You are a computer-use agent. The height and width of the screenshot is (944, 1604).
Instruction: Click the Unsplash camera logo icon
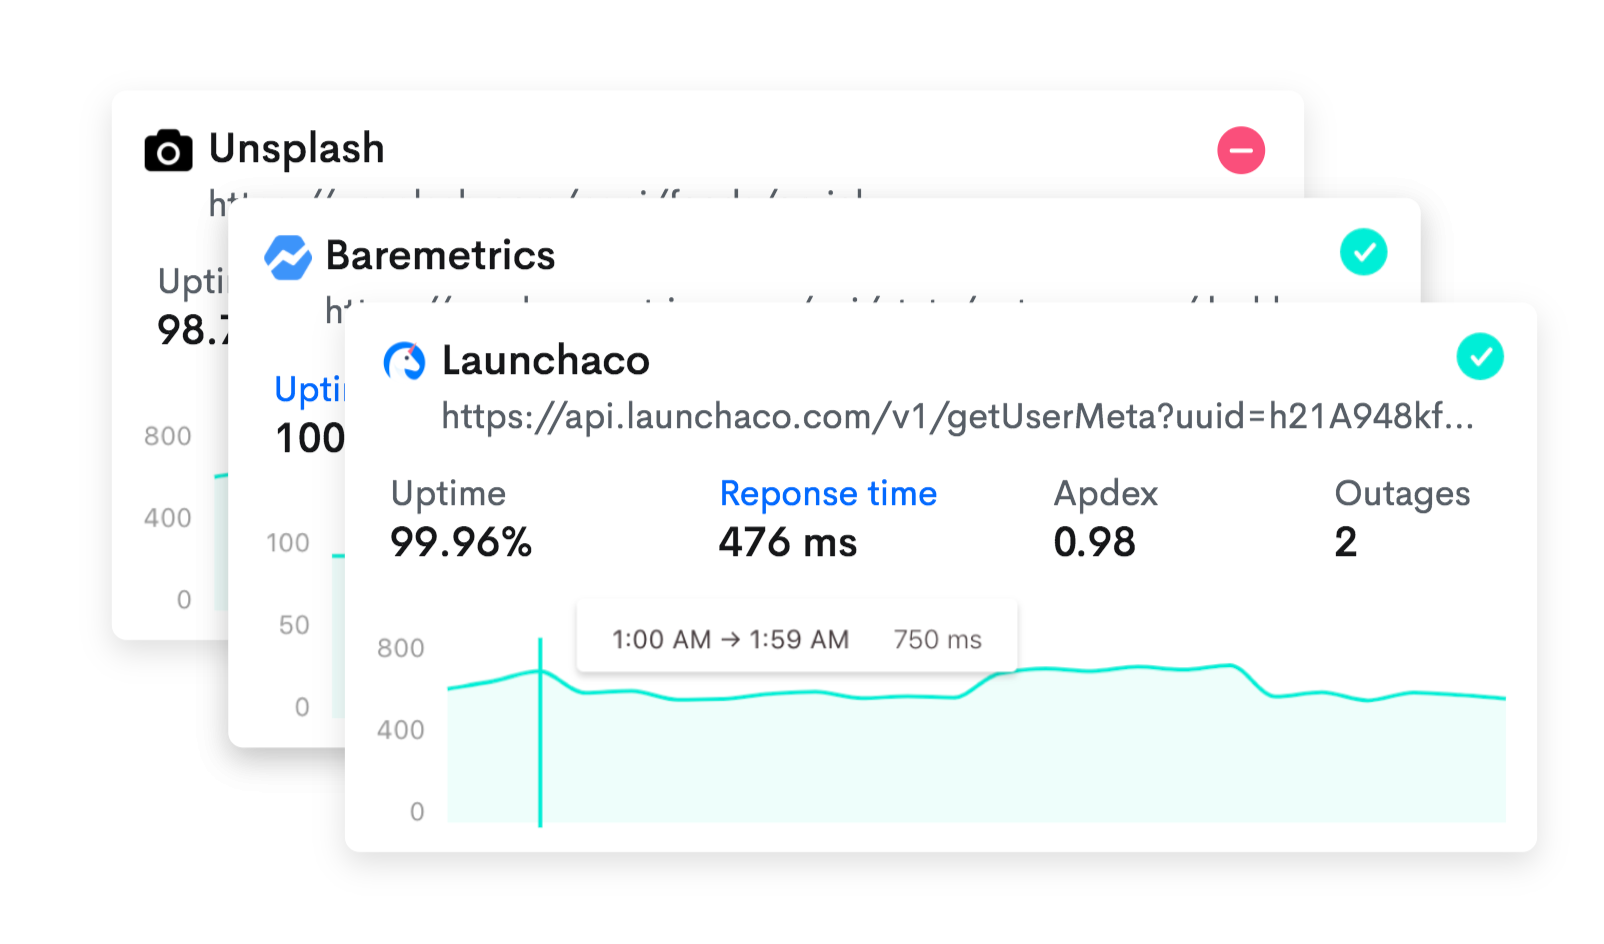tap(168, 151)
